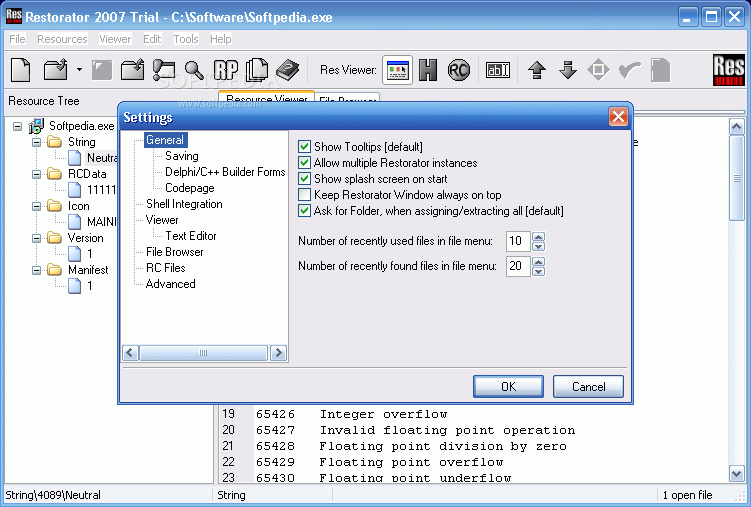
Task: Open the File menu
Action: (17, 39)
